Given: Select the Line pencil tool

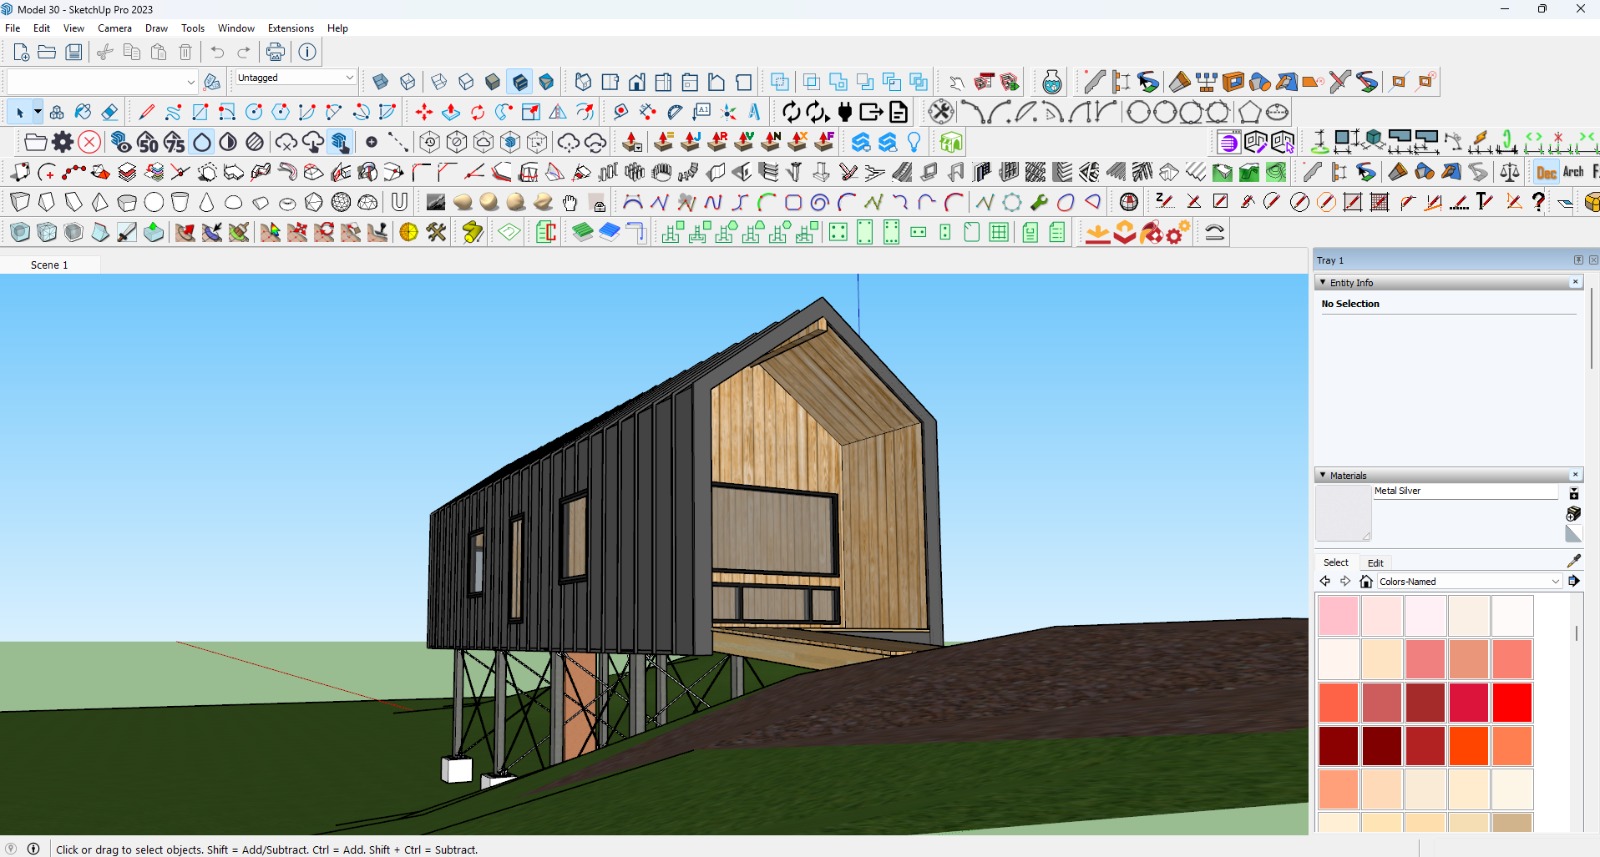Looking at the screenshot, I should tap(147, 112).
